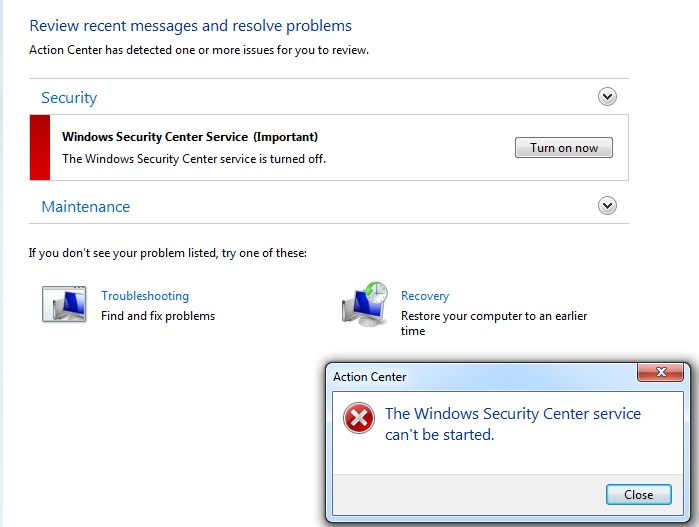Image resolution: width=699 pixels, height=527 pixels.
Task: Select the Windows Security Center Service message title
Action: click(190, 136)
